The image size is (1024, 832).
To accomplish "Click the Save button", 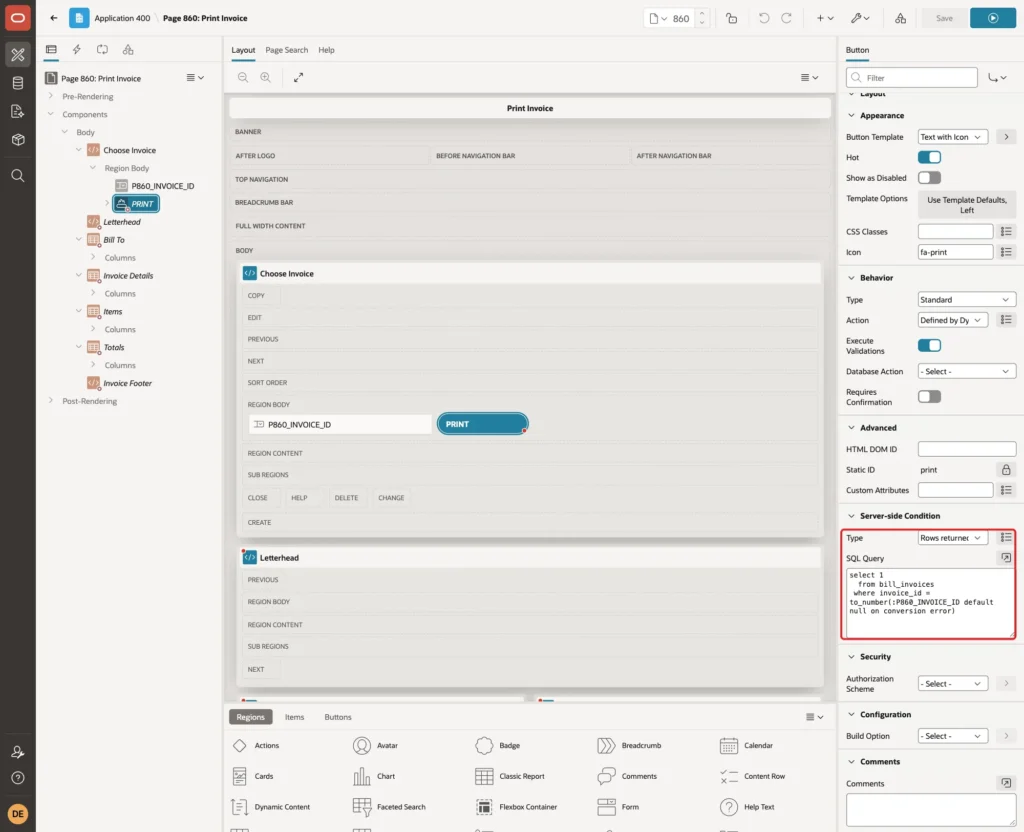I will click(944, 18).
